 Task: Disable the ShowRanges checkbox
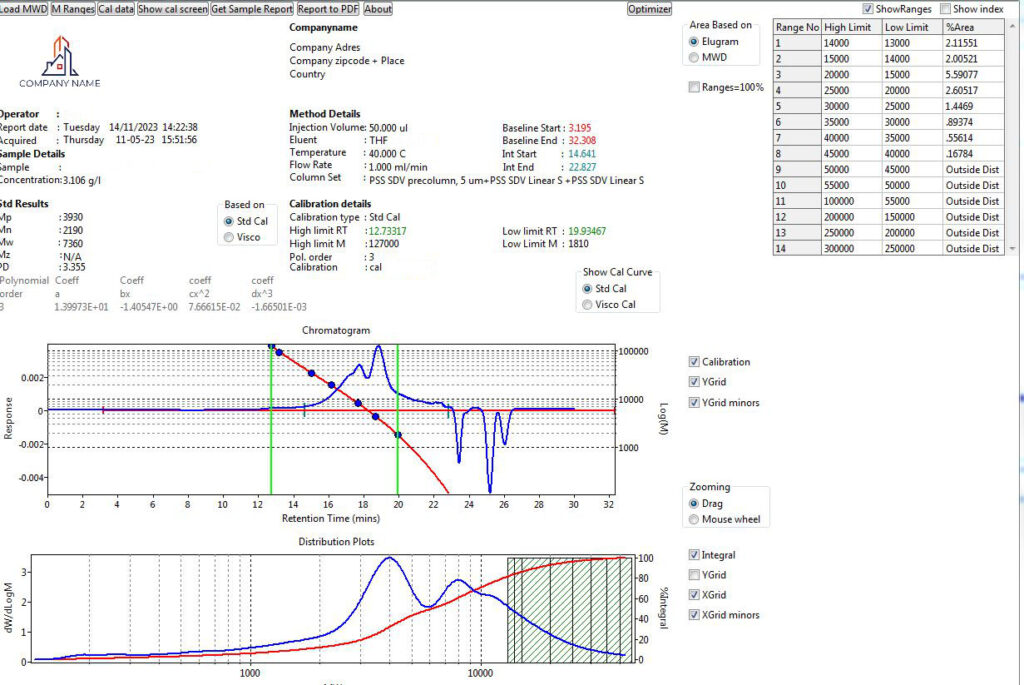868,9
